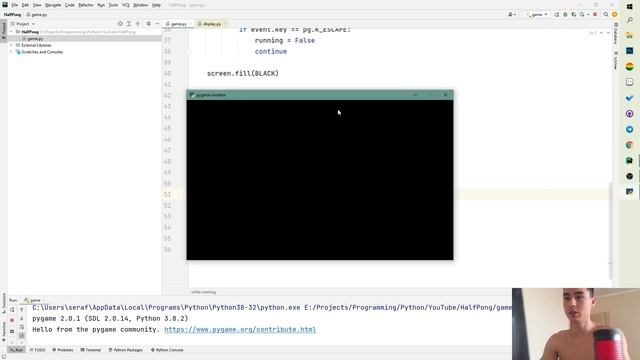Click the red Stop icon in Run panel
This screenshot has height=360, width=640.
coord(12,320)
